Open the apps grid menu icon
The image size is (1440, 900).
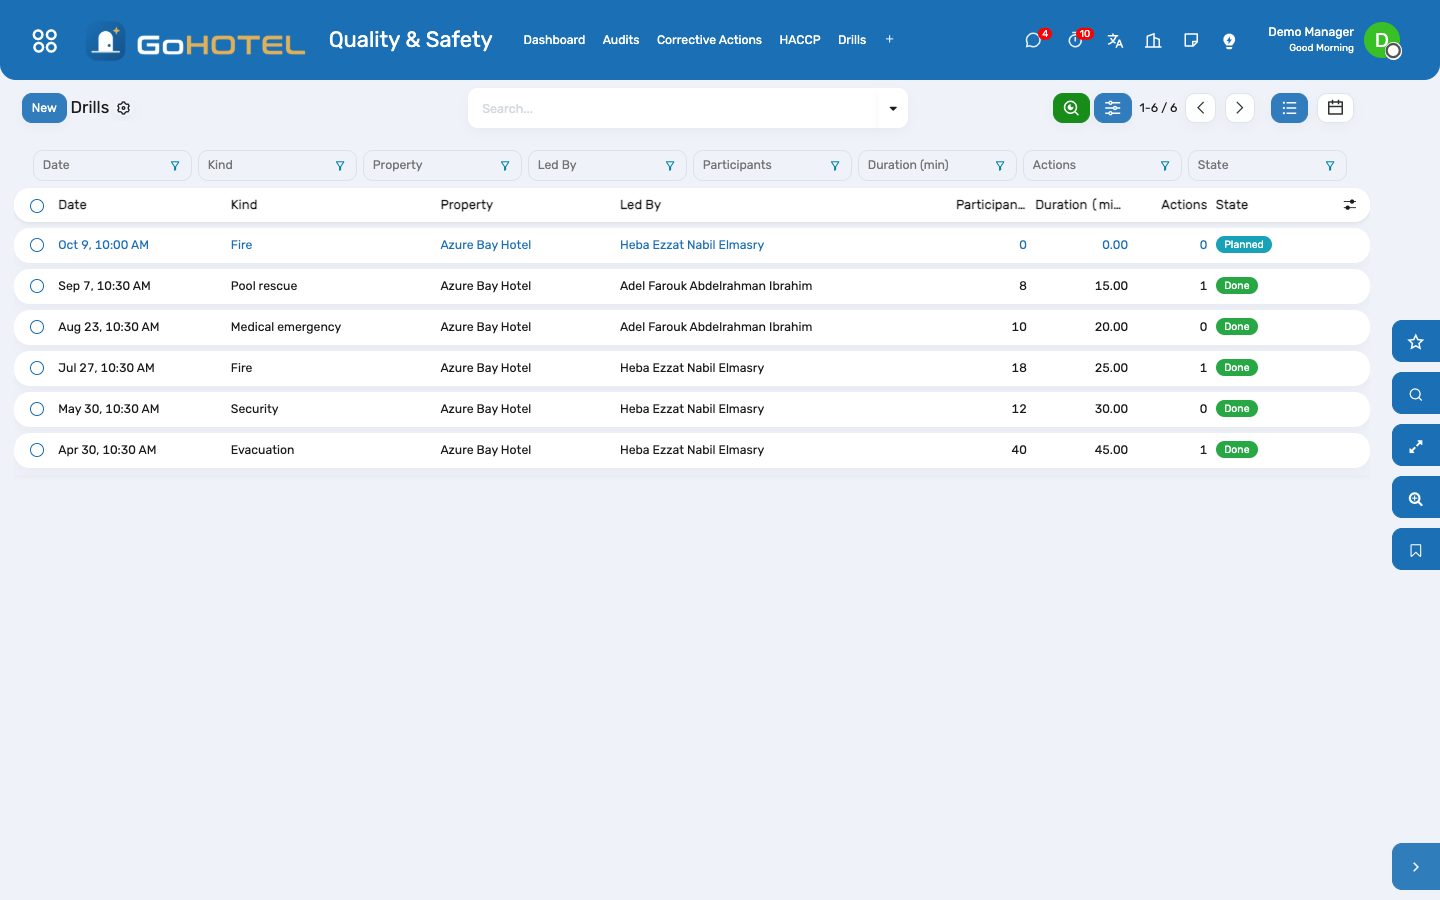tap(45, 41)
